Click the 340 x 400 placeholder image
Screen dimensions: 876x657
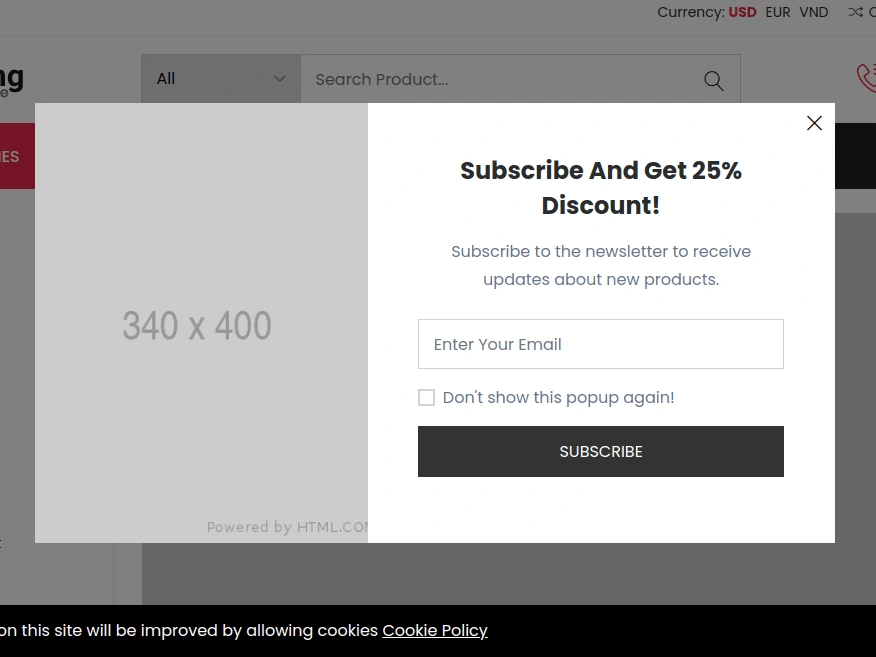(x=198, y=324)
